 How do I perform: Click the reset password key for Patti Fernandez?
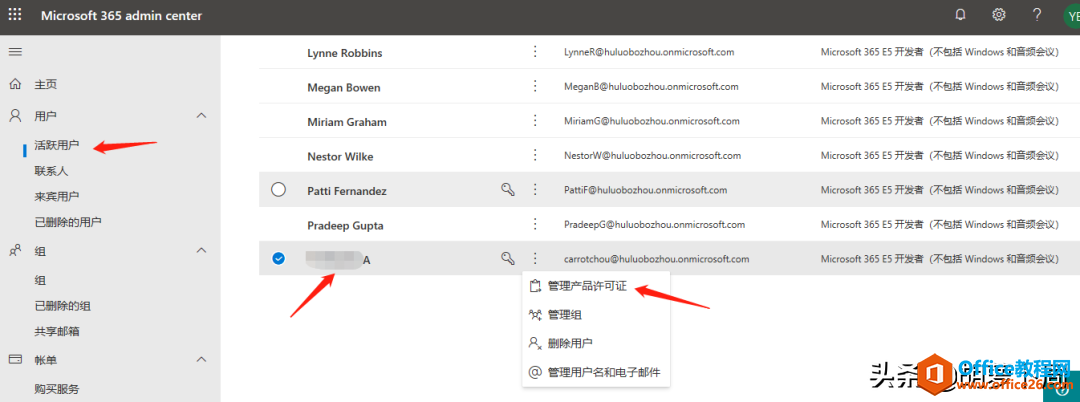coord(508,190)
